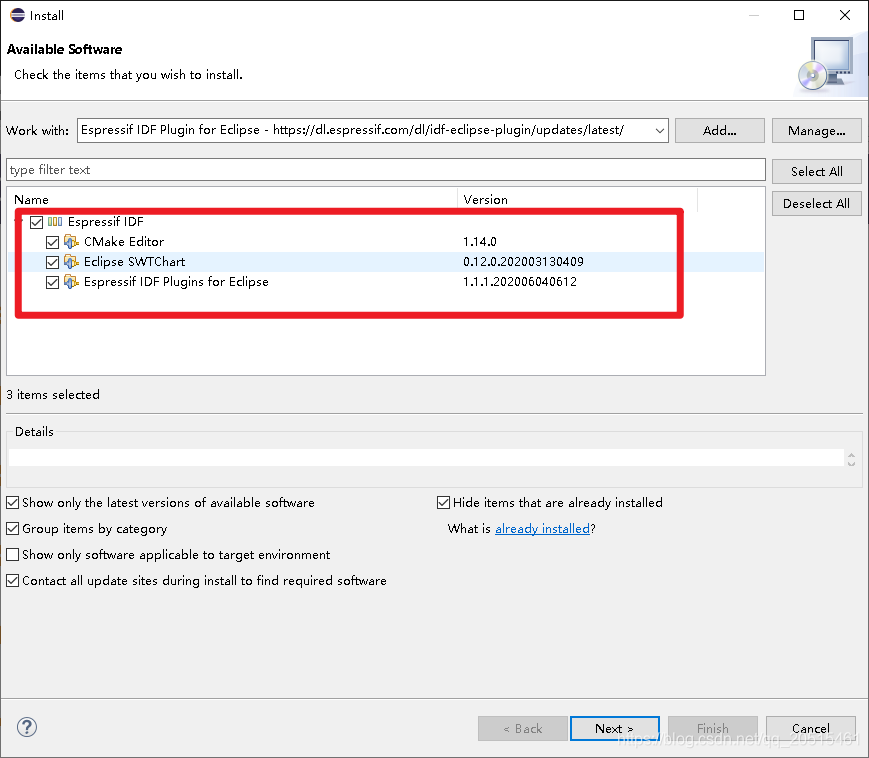Click the Next > button
Viewport: 869px width, 758px height.
pos(615,728)
